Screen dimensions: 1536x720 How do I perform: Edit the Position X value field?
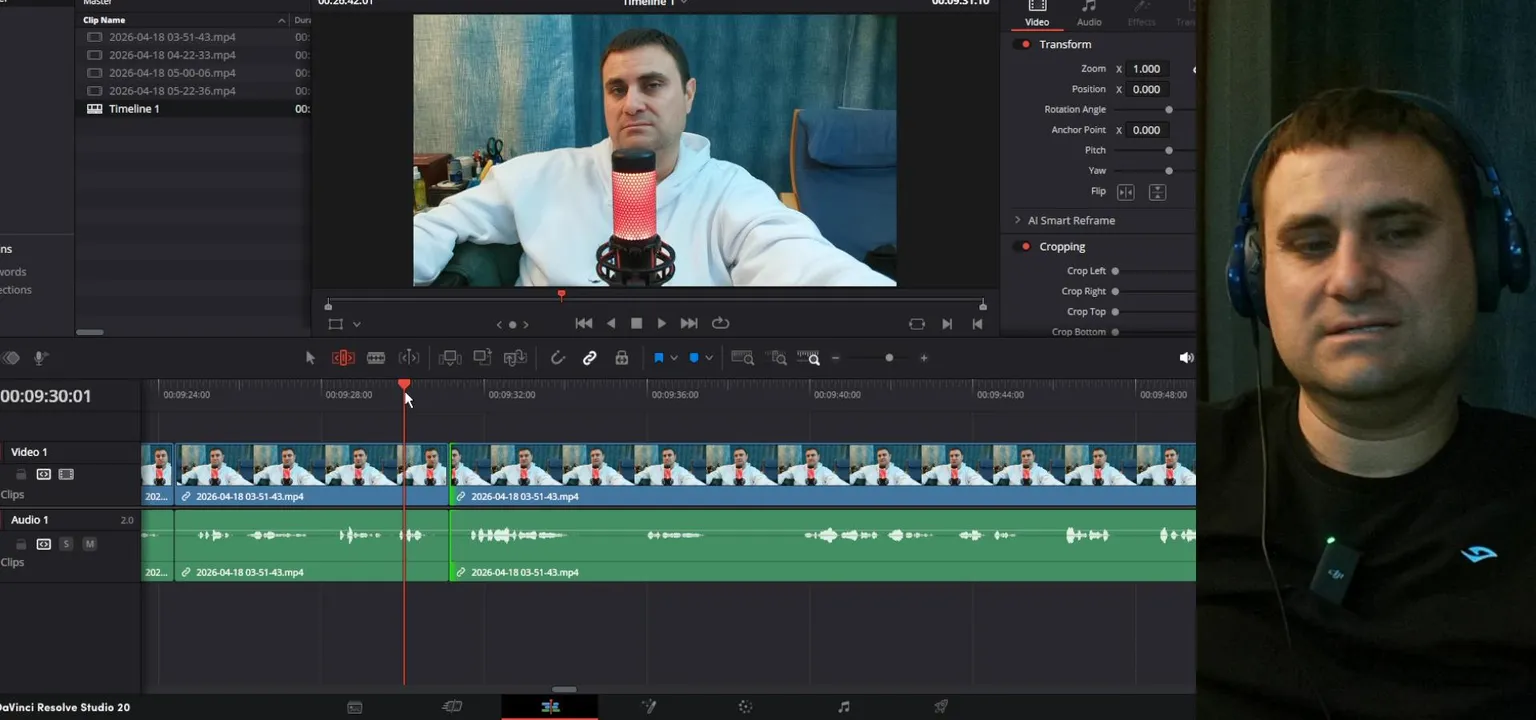[1149, 89]
